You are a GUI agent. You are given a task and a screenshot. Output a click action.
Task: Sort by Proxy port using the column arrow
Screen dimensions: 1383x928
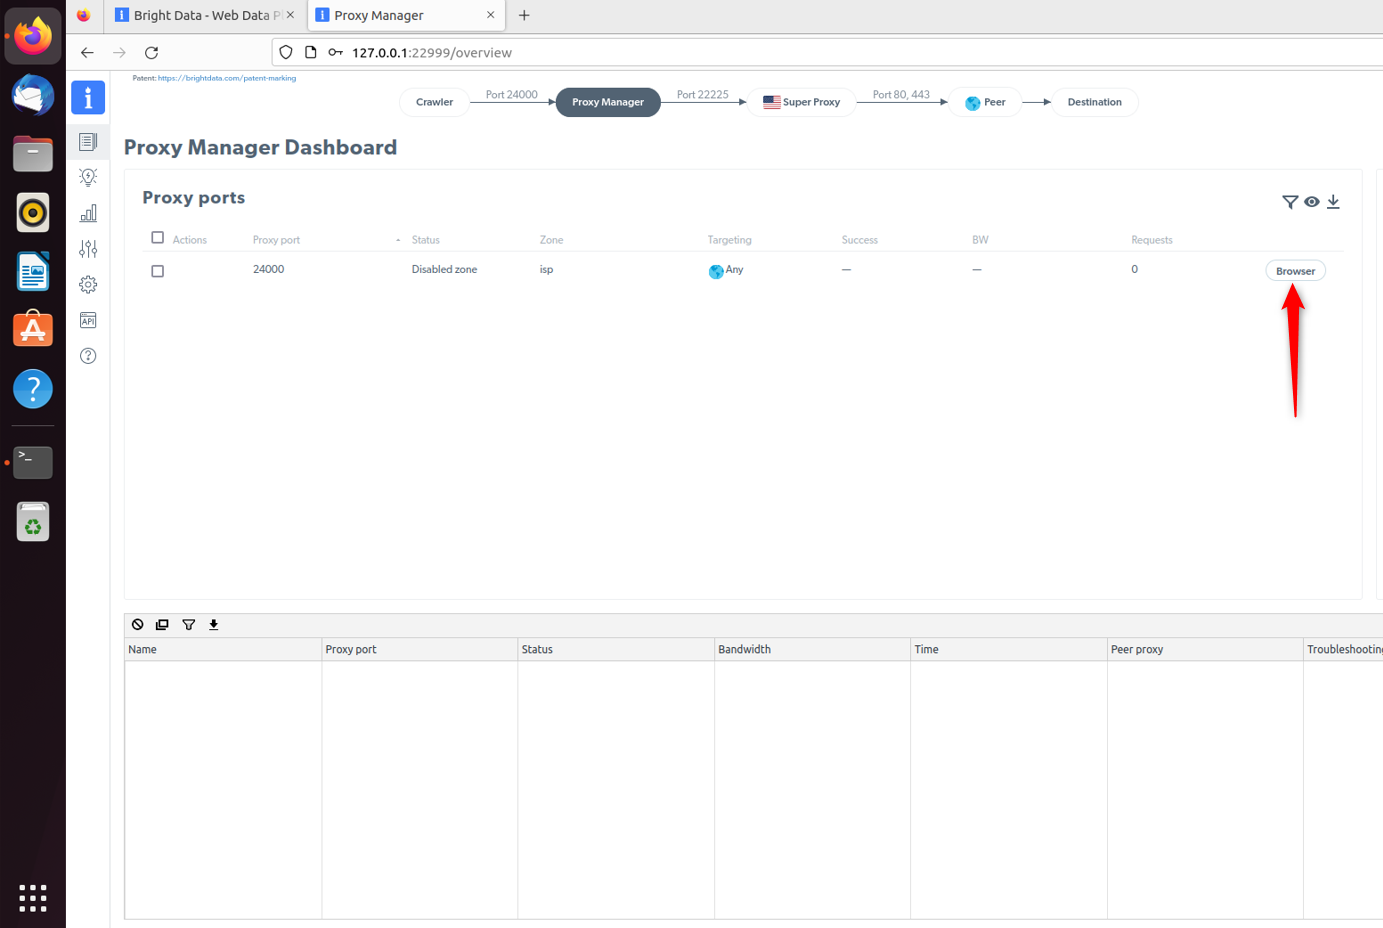click(x=398, y=240)
